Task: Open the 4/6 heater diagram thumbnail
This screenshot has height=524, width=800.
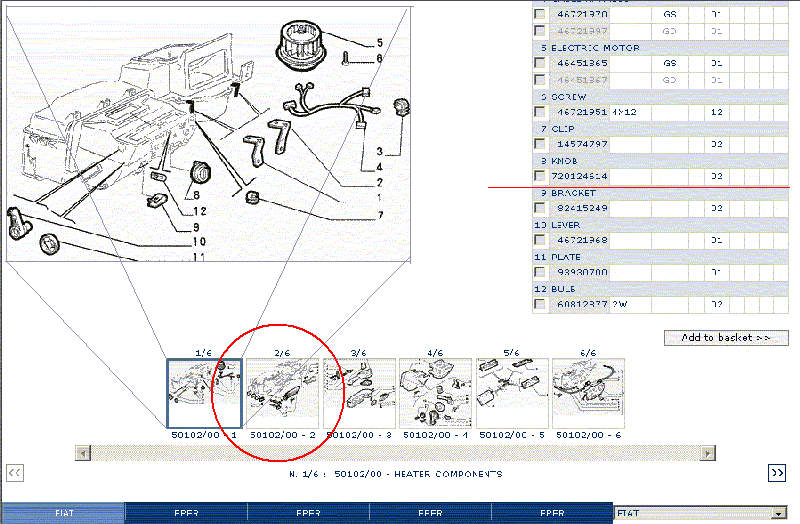Action: point(435,393)
